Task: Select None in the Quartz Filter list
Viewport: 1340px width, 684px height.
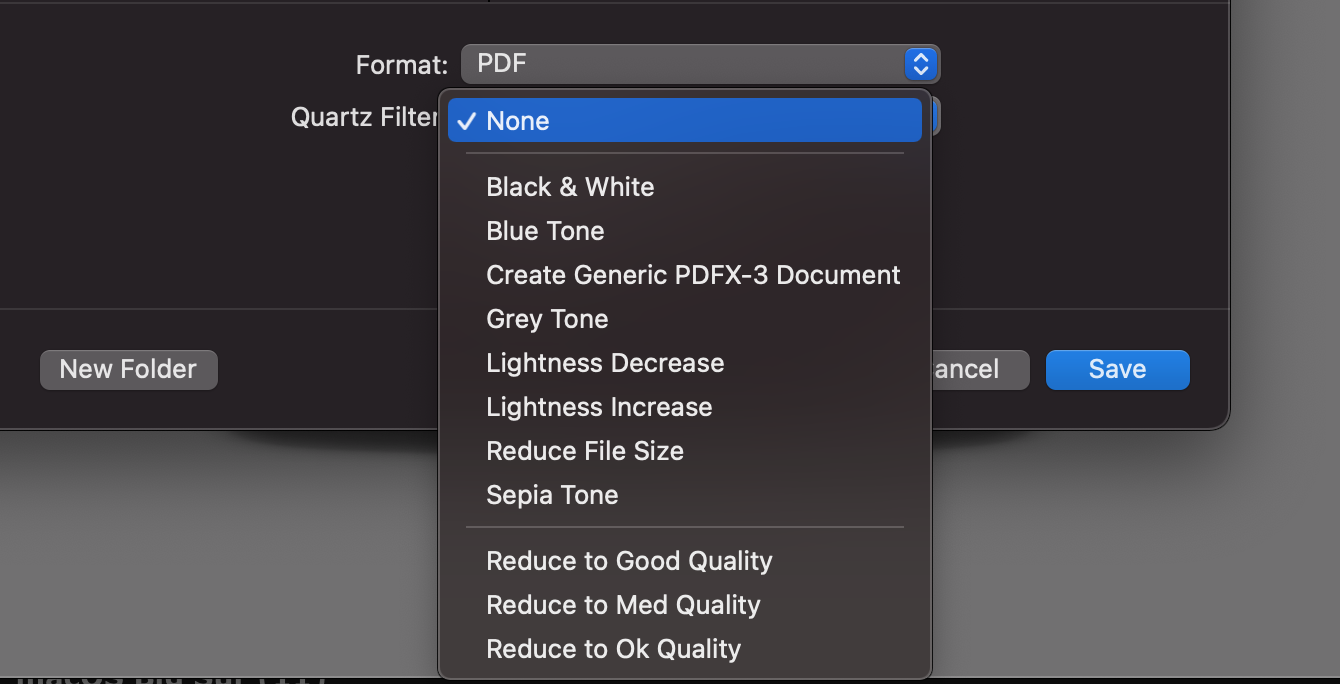Action: pos(518,121)
